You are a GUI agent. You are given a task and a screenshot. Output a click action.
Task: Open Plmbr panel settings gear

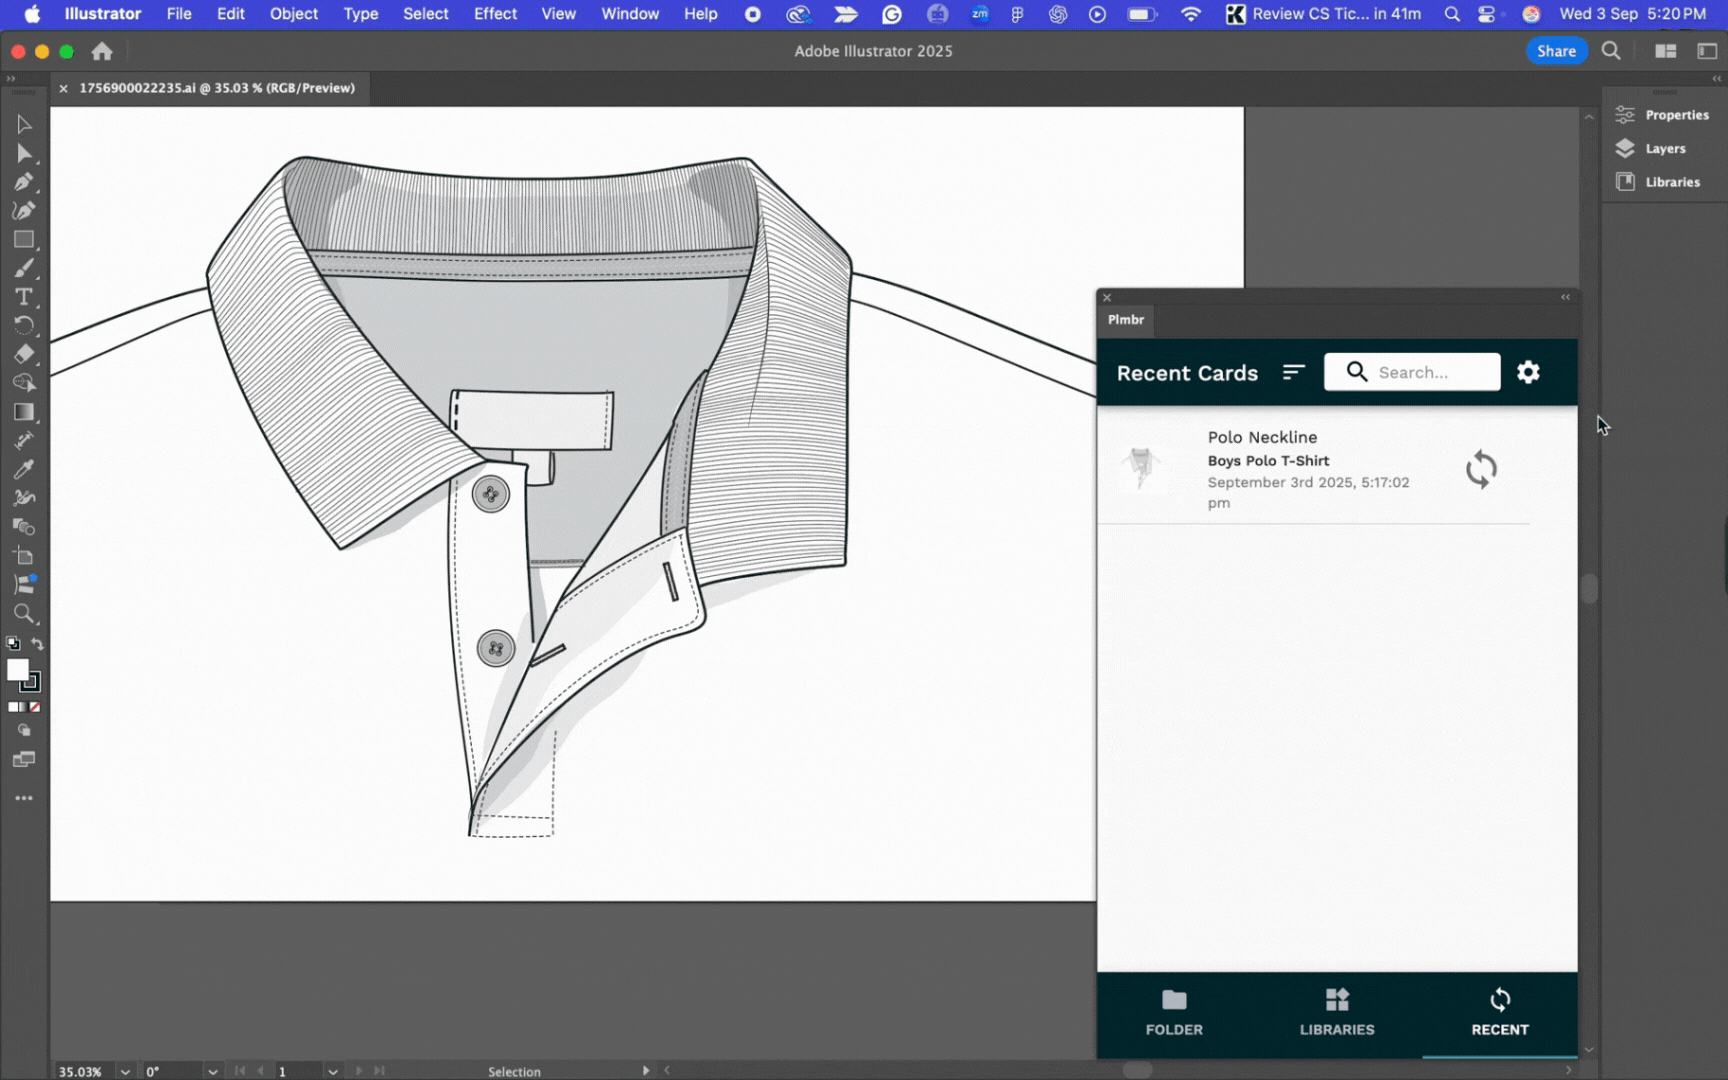pos(1529,371)
